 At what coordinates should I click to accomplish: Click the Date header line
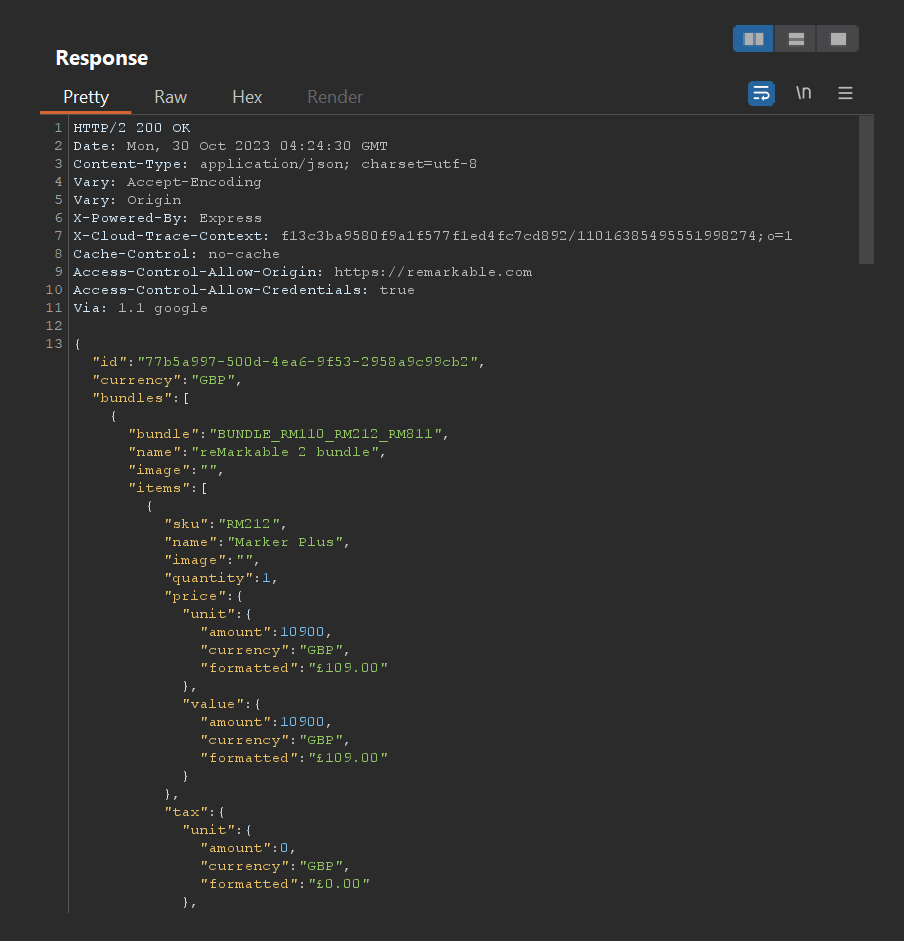point(230,146)
